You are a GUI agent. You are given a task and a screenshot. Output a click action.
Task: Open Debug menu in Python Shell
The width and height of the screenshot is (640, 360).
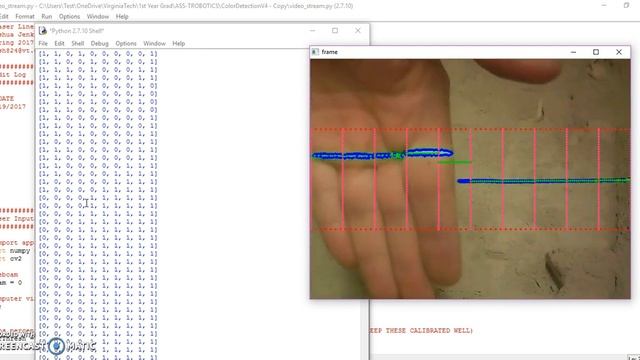tap(100, 44)
